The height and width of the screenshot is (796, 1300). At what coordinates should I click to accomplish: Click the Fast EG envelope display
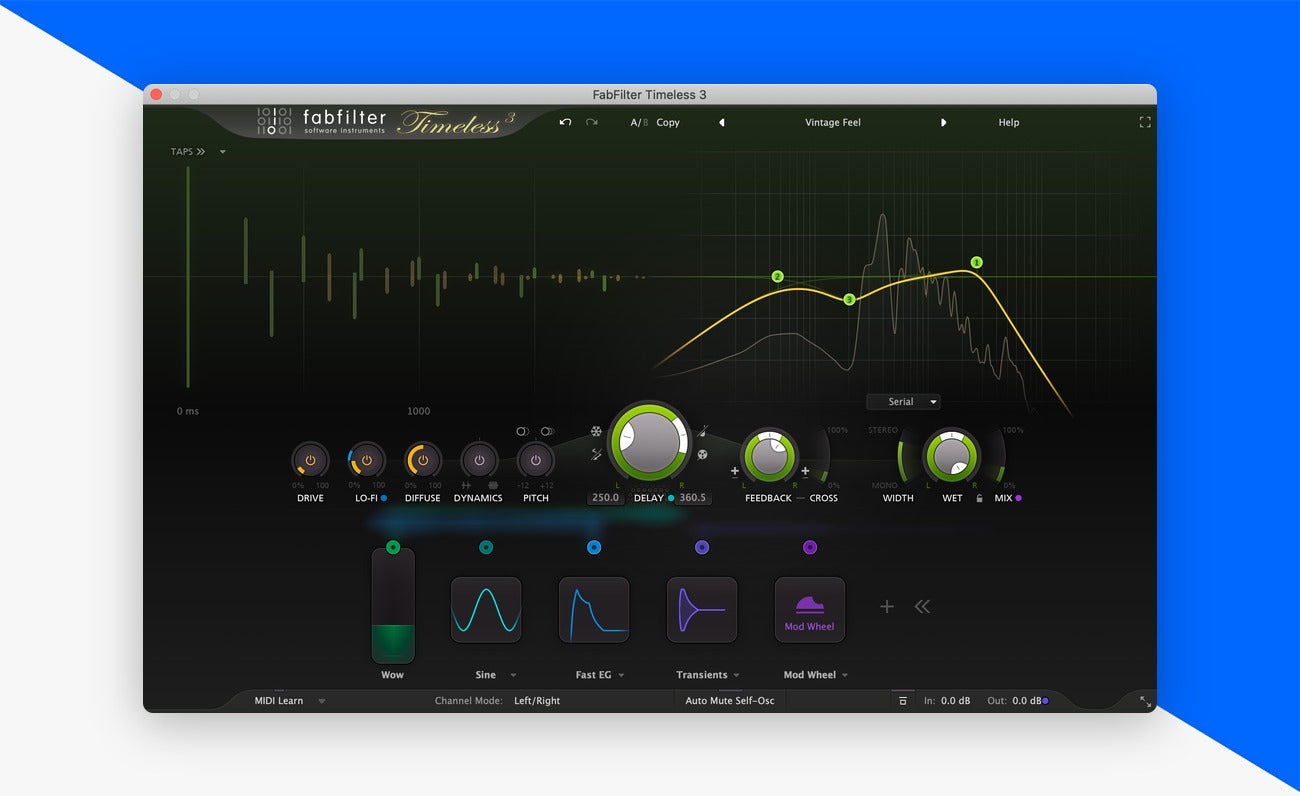click(x=594, y=610)
